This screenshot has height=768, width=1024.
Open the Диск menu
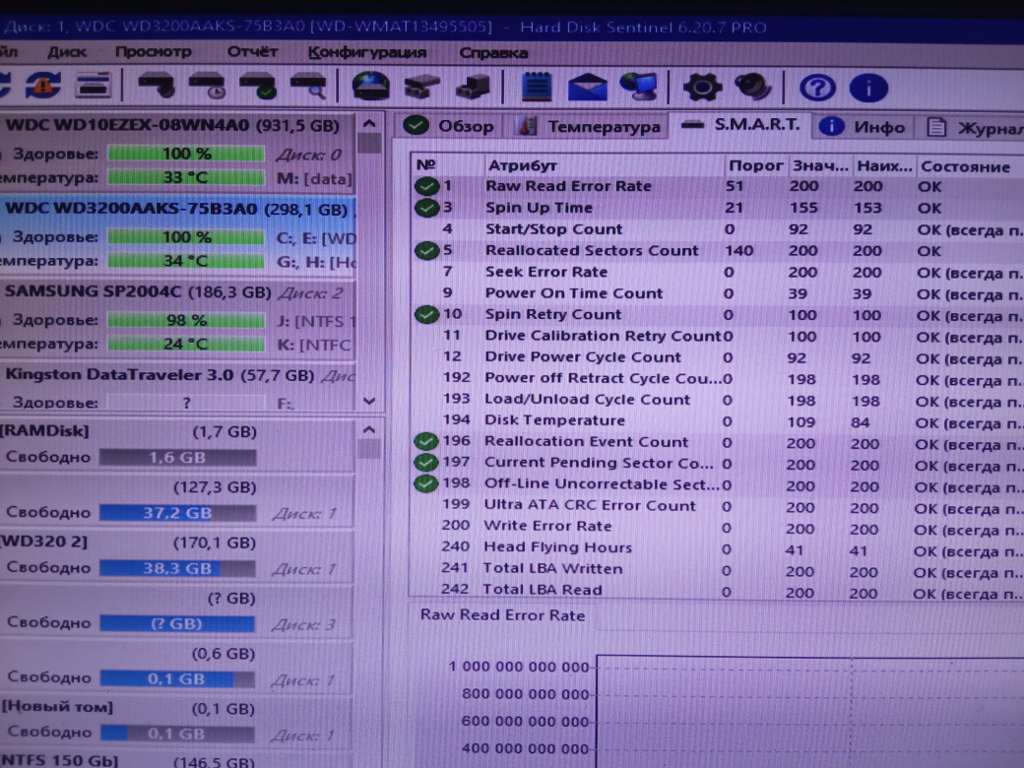point(67,52)
